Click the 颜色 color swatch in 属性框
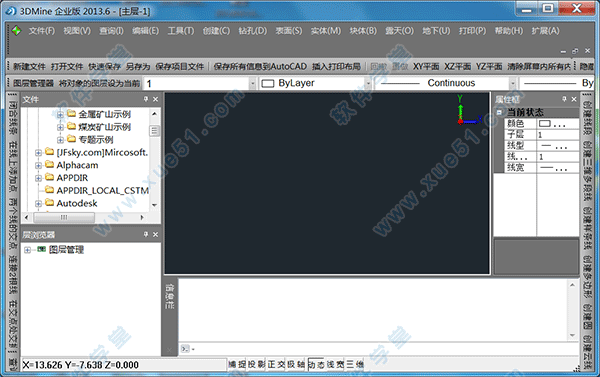 (545, 124)
